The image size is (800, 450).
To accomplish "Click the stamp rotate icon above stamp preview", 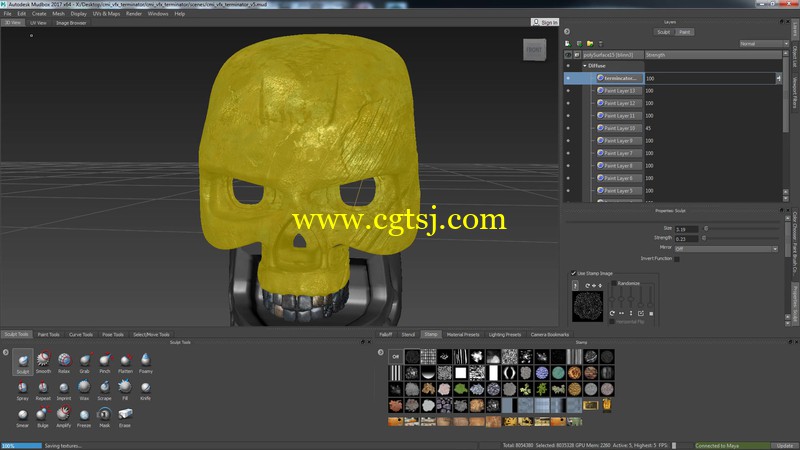I will [x=587, y=286].
